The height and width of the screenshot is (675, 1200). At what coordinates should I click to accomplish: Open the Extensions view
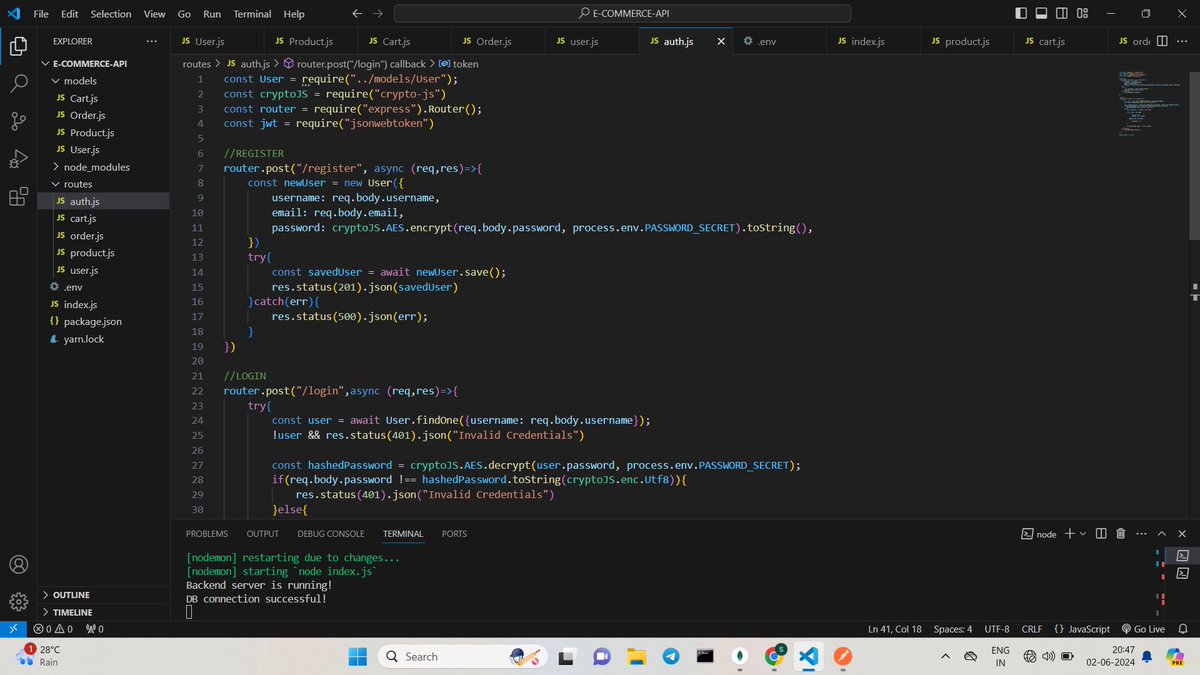tap(18, 196)
